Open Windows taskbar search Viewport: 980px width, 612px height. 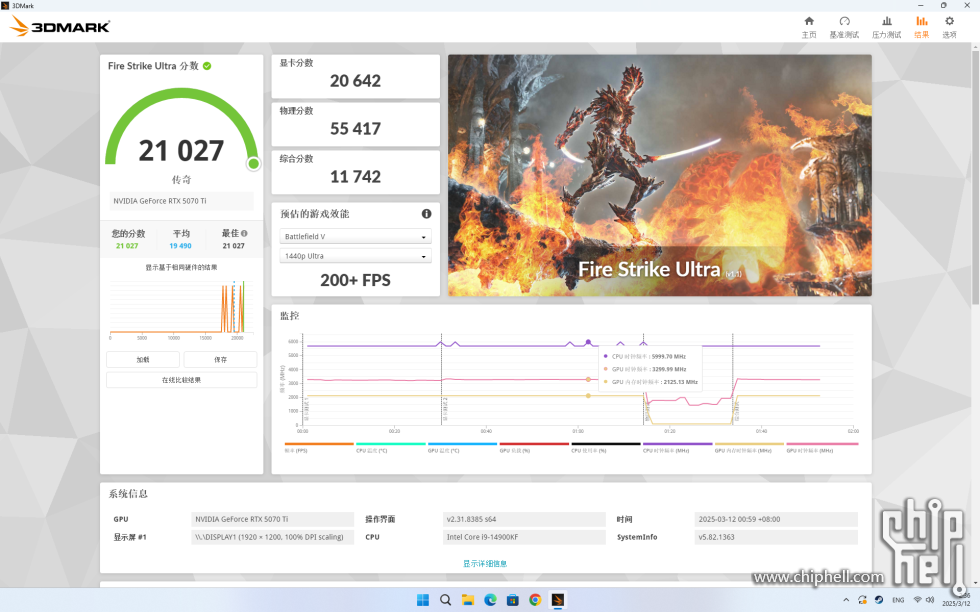tap(445, 600)
